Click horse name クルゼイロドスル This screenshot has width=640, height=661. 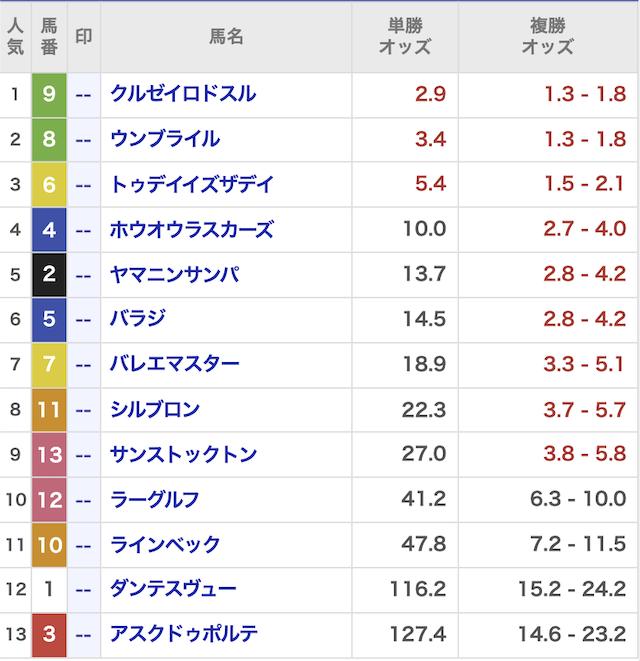click(x=183, y=94)
